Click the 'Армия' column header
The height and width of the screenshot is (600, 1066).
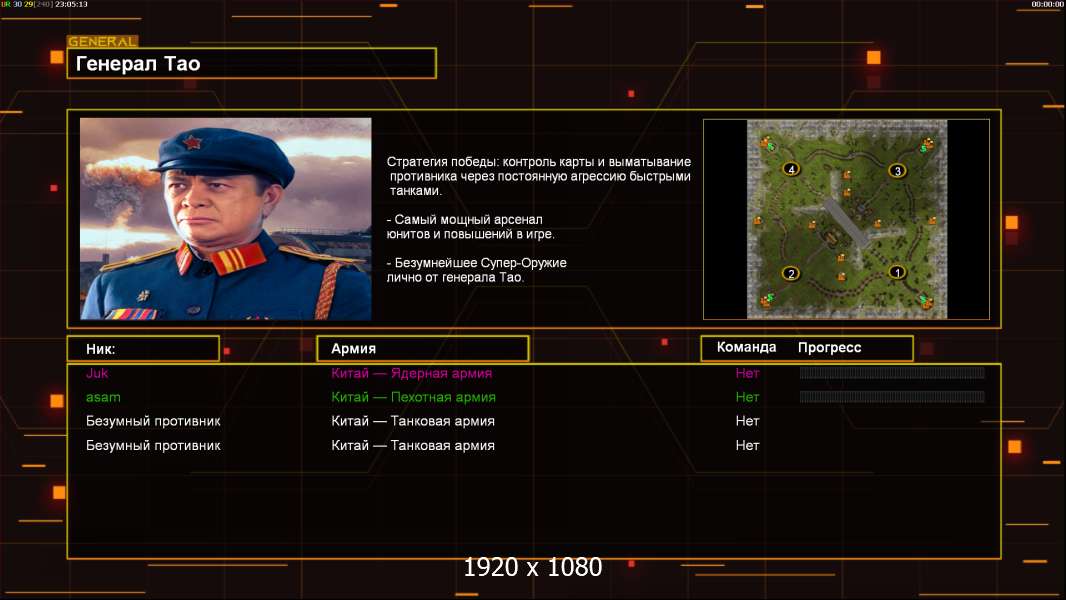(422, 349)
